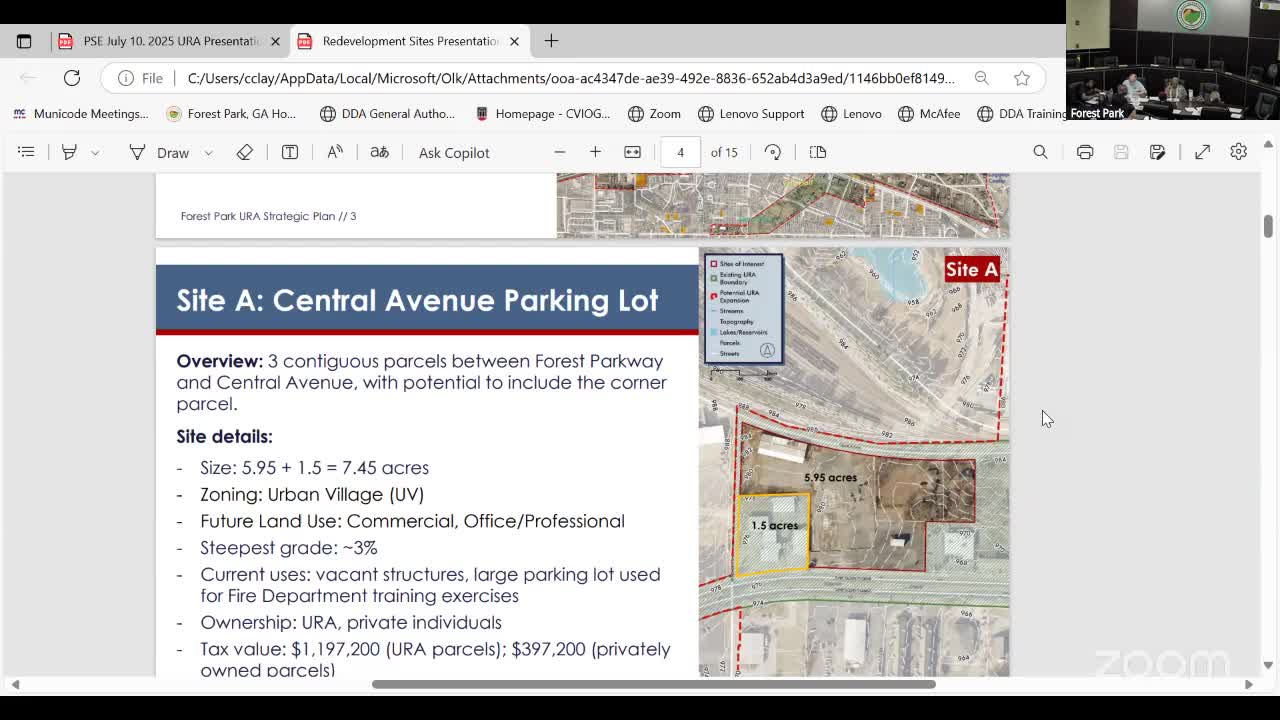The width and height of the screenshot is (1280, 720).
Task: Rotate the PDF page
Action: click(x=770, y=151)
